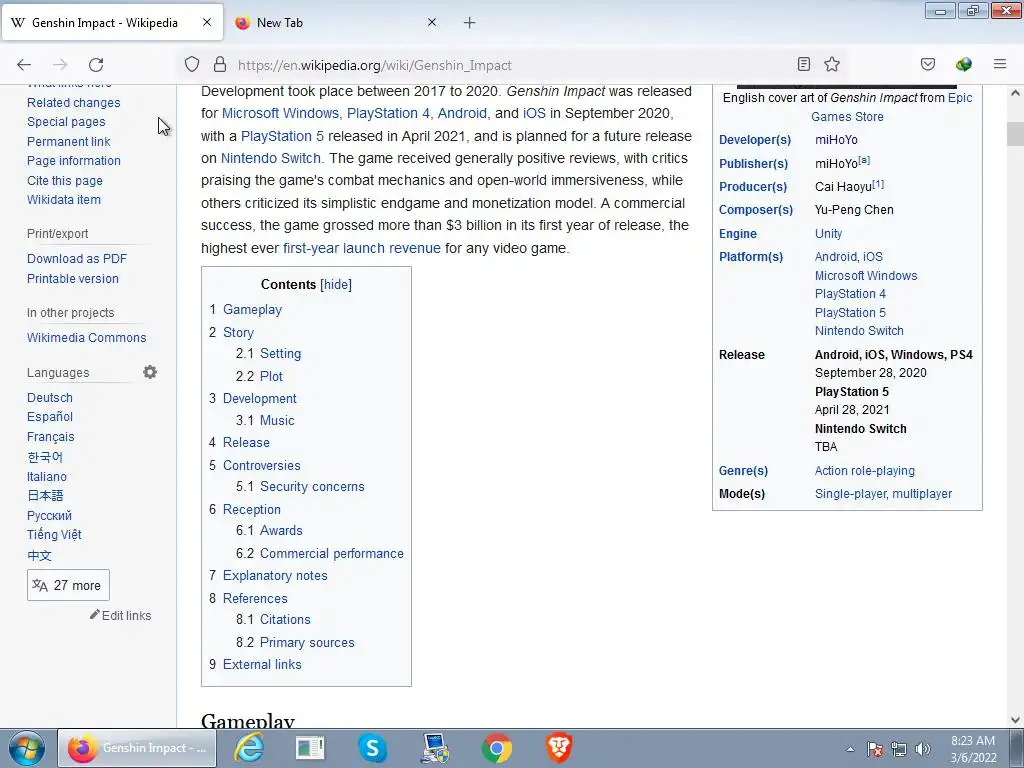
Task: Launch Internet Explorer from taskbar
Action: (x=249, y=748)
